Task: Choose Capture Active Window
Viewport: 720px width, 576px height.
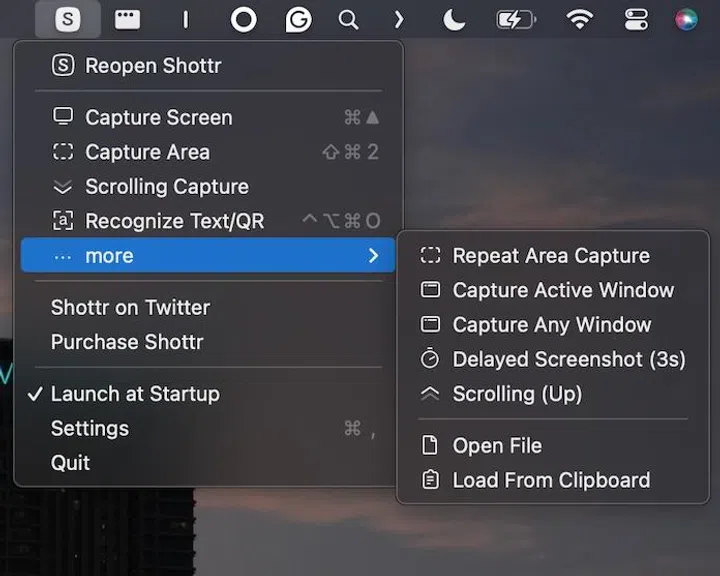Action: pos(553,290)
